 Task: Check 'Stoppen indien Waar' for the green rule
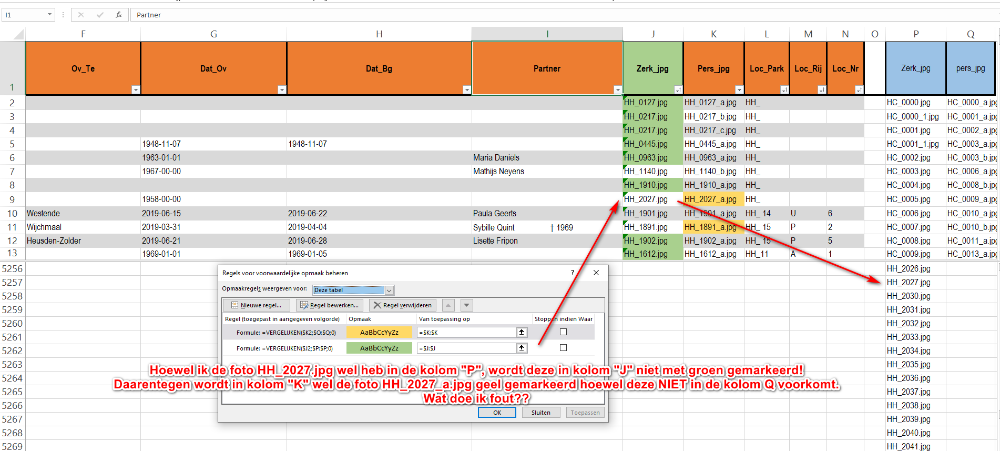(562, 348)
